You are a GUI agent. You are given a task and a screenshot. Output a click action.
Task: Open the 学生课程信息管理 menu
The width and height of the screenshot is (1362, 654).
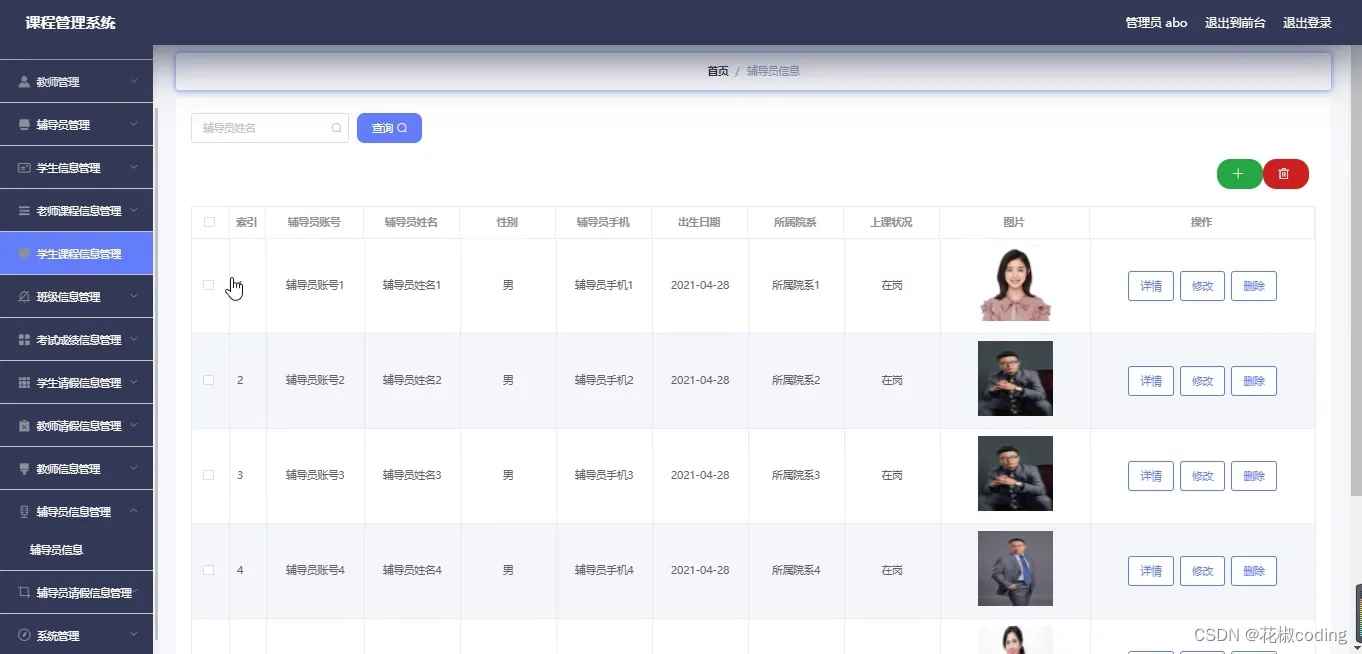tap(76, 254)
